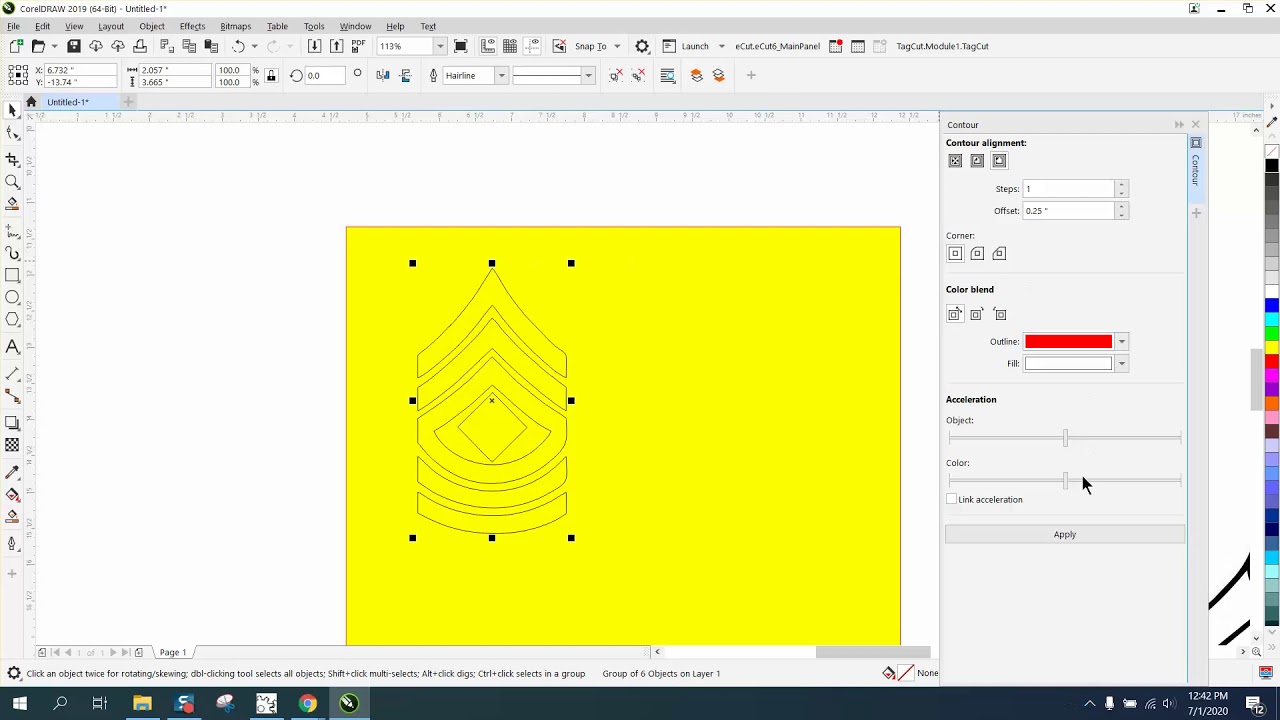Expand the contour Outline color dropdown
The width and height of the screenshot is (1280, 720).
pos(1121,342)
